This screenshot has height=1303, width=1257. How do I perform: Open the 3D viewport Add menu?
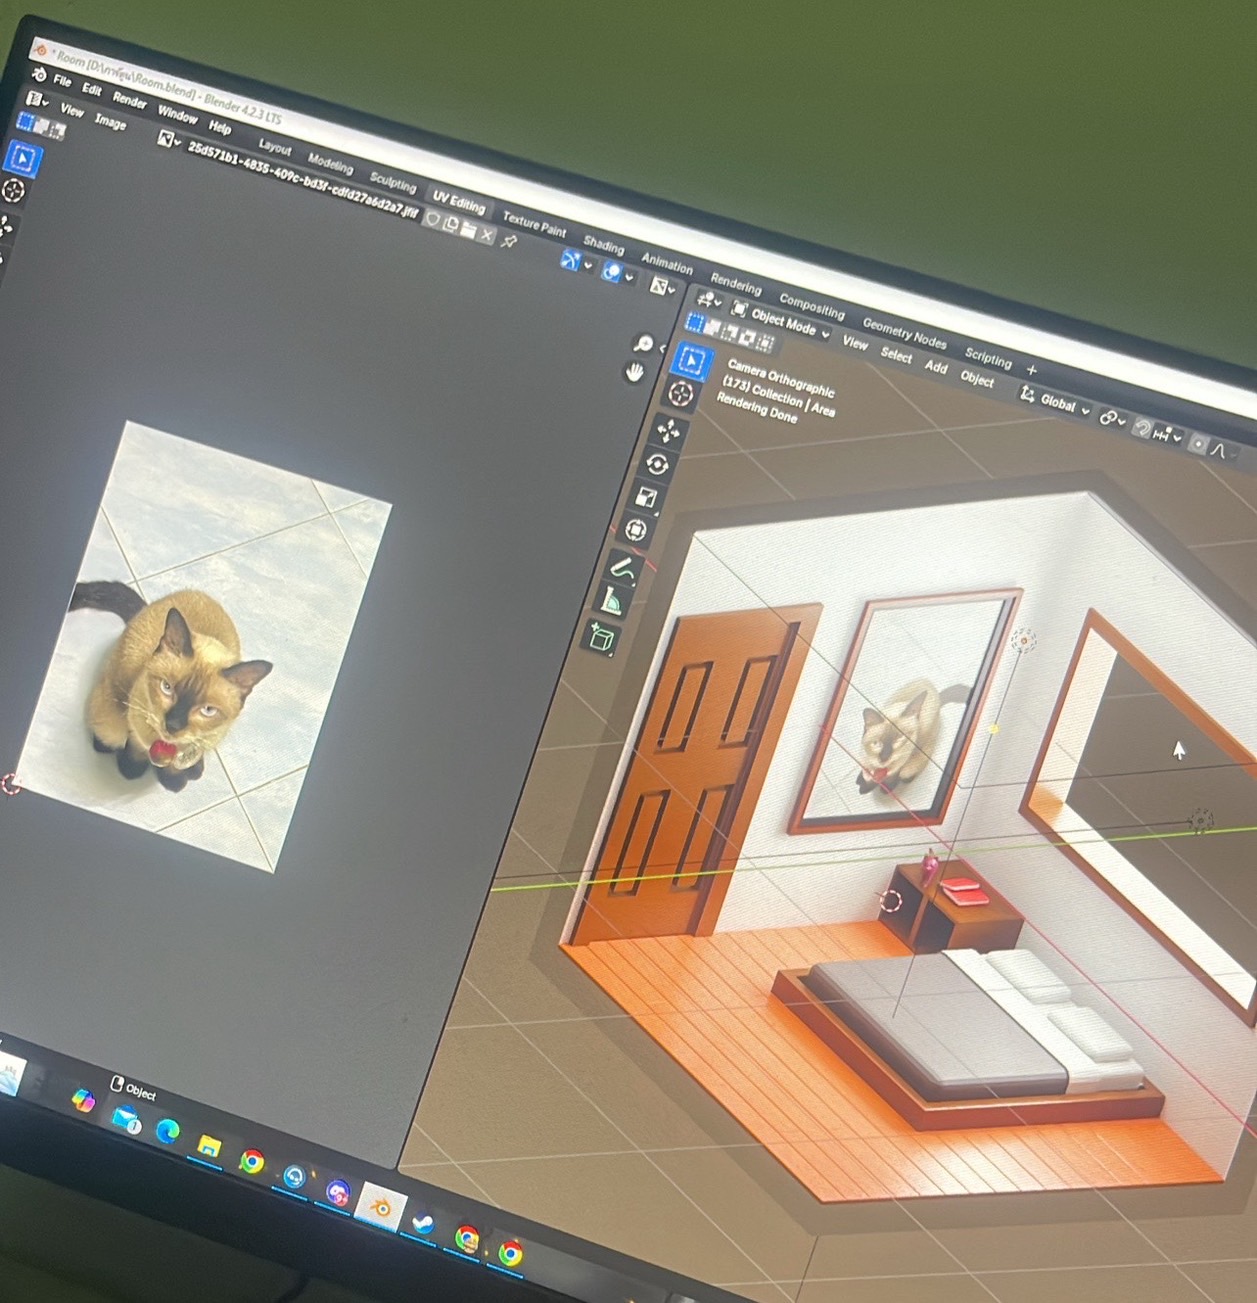[936, 367]
